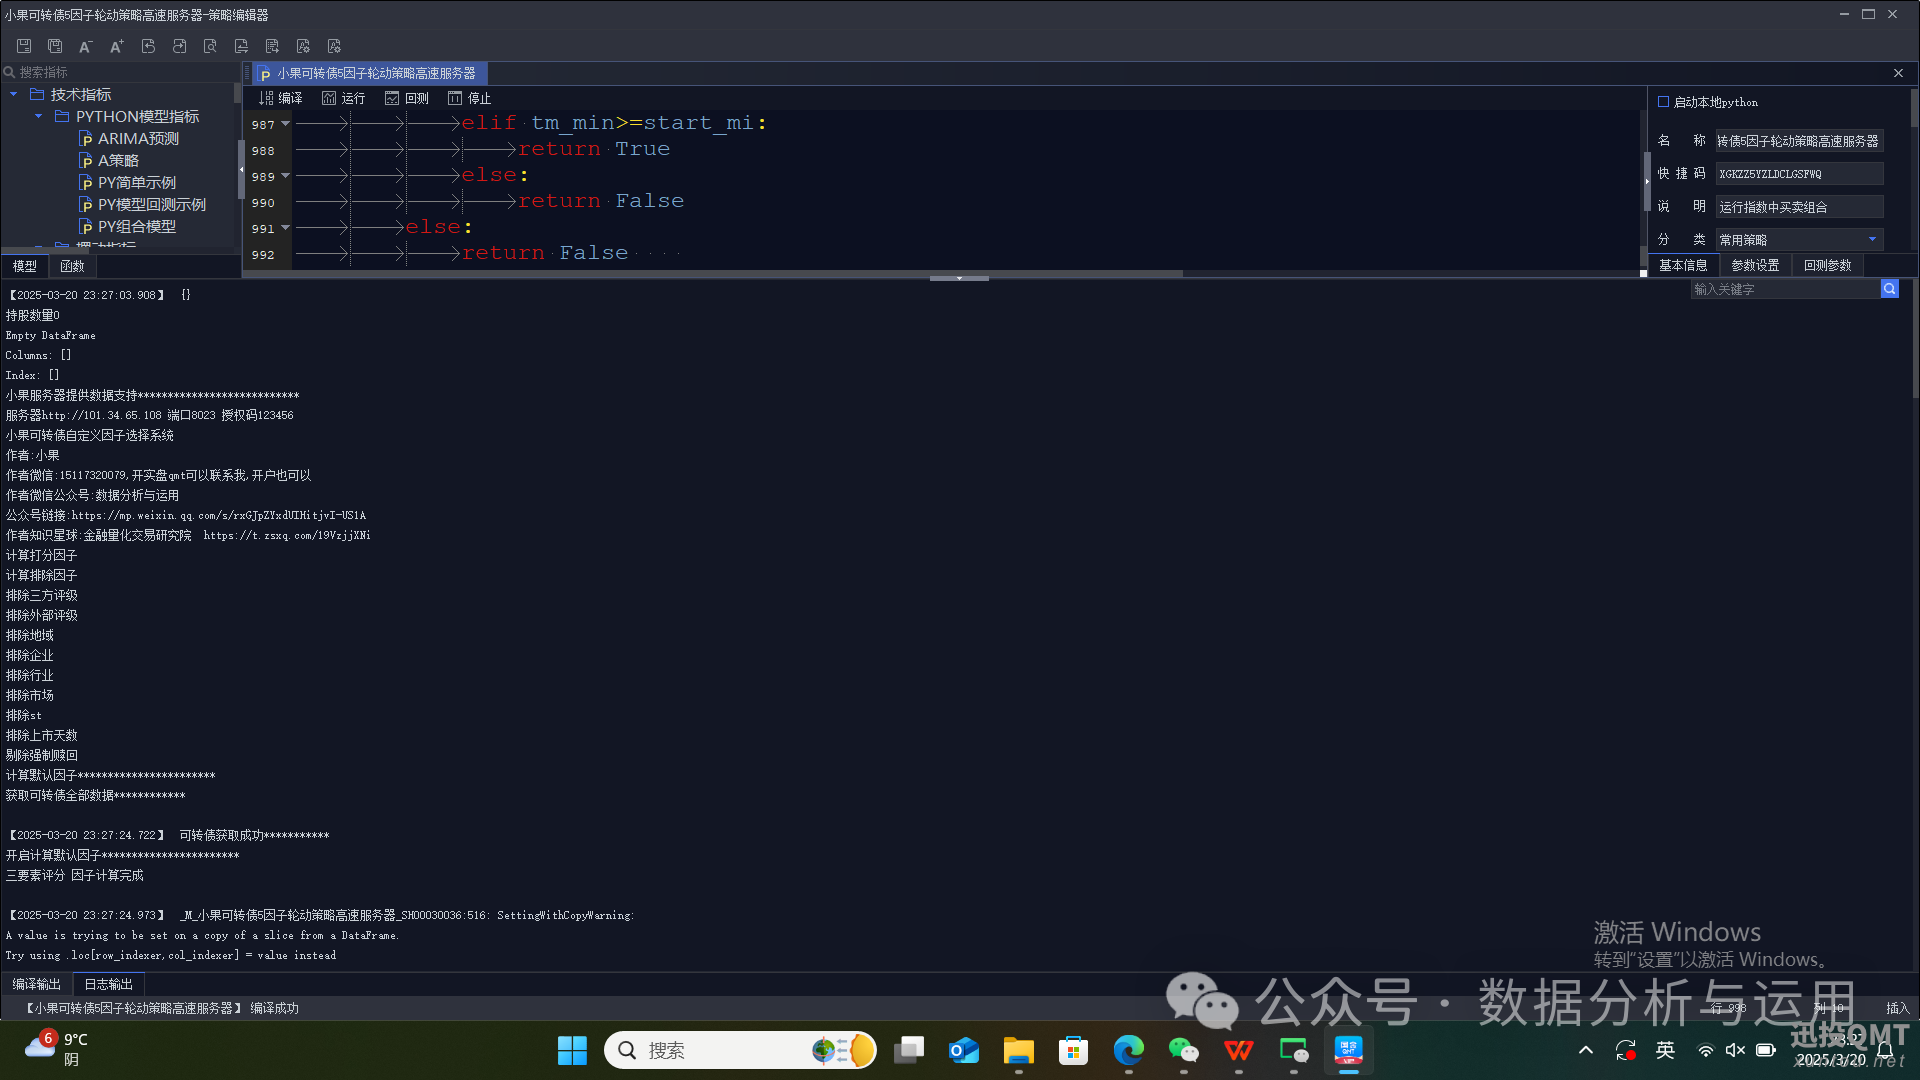Click the splitter arrow below editor
The image size is (1920, 1080).
(959, 278)
